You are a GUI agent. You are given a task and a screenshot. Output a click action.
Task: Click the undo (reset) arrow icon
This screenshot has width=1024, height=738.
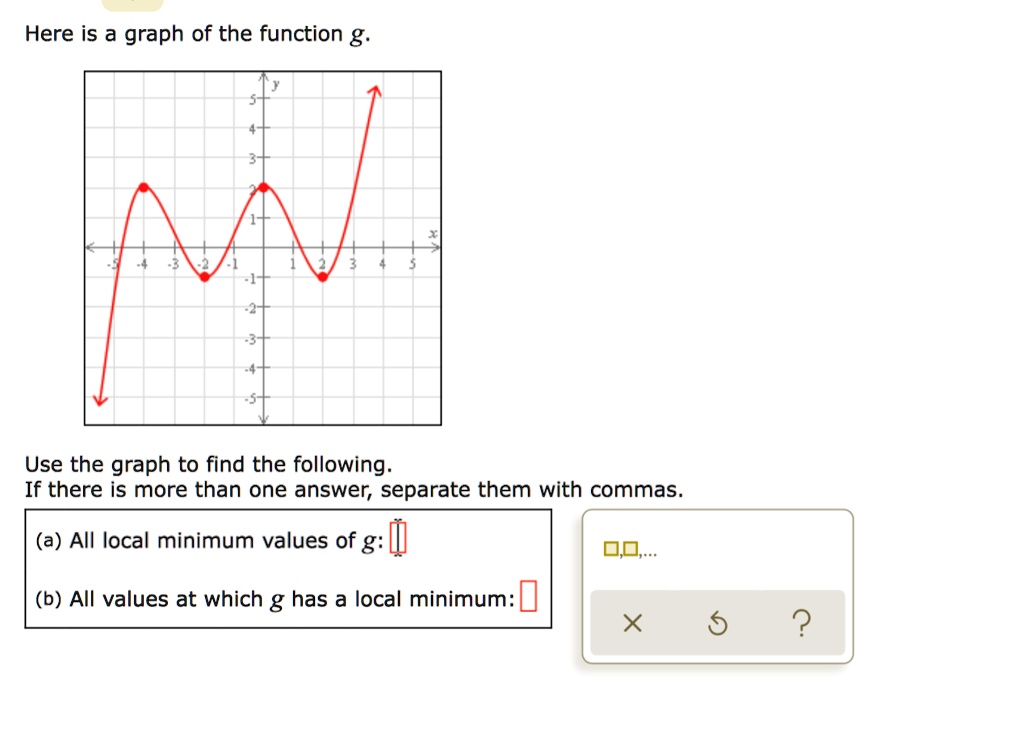pyautogui.click(x=717, y=622)
